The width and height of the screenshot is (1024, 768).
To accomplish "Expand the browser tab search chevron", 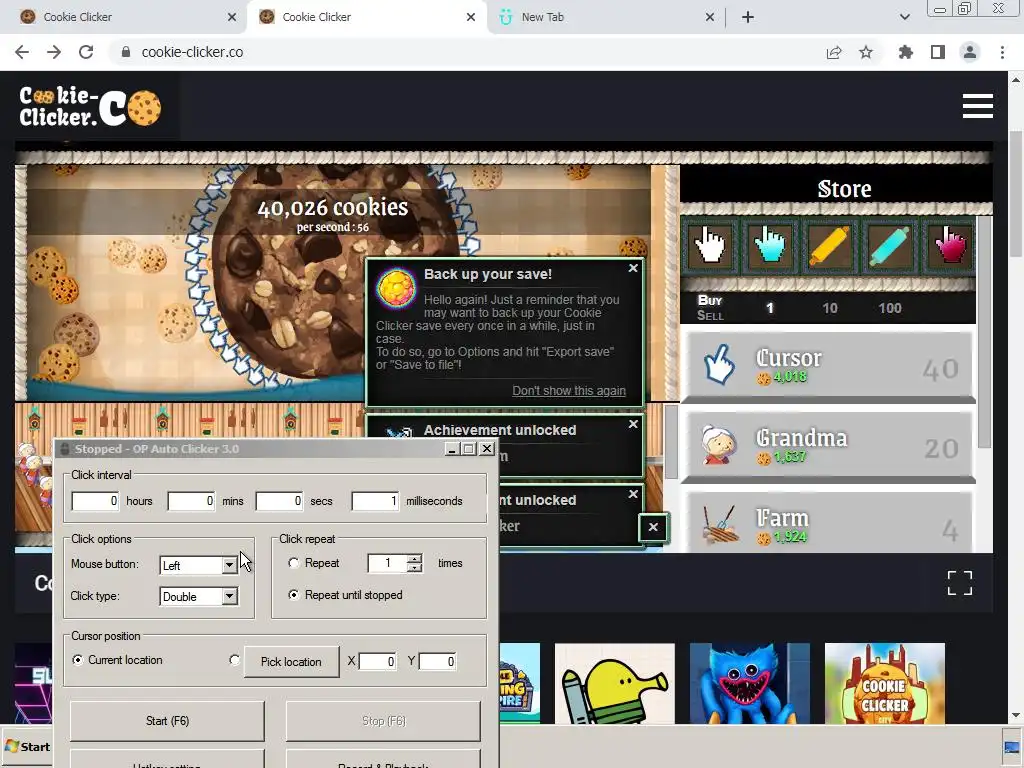I will tap(904, 17).
